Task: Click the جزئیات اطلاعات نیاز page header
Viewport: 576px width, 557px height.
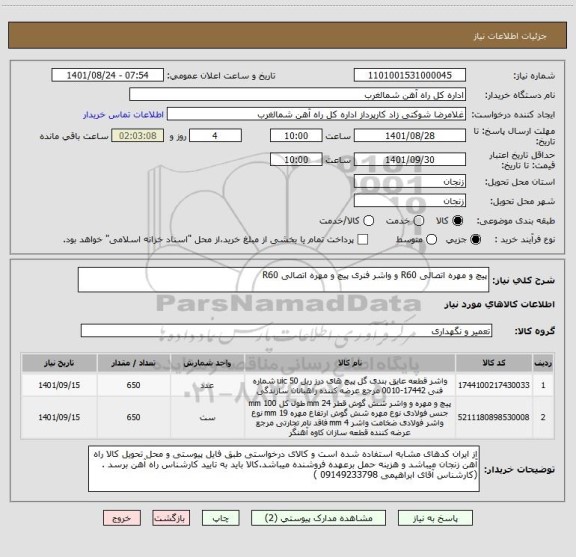Action: pos(510,36)
